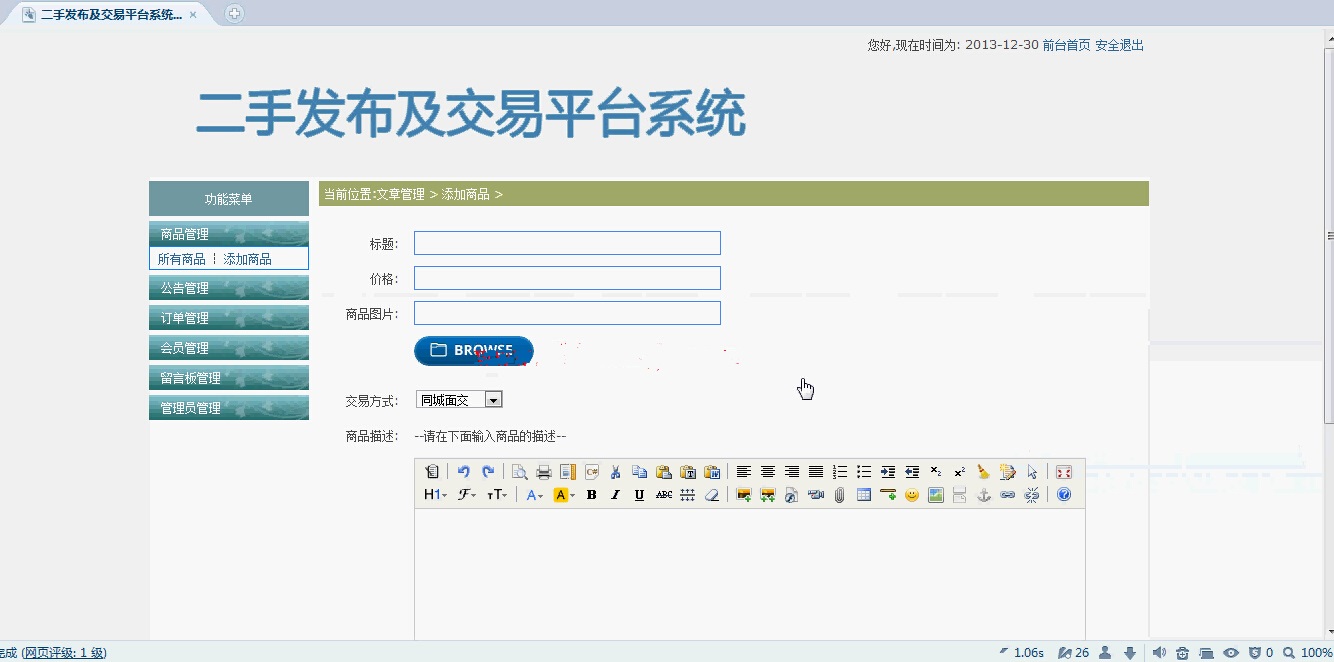The image size is (1334, 662).
Task: Apply superscript formatting
Action: [960, 472]
